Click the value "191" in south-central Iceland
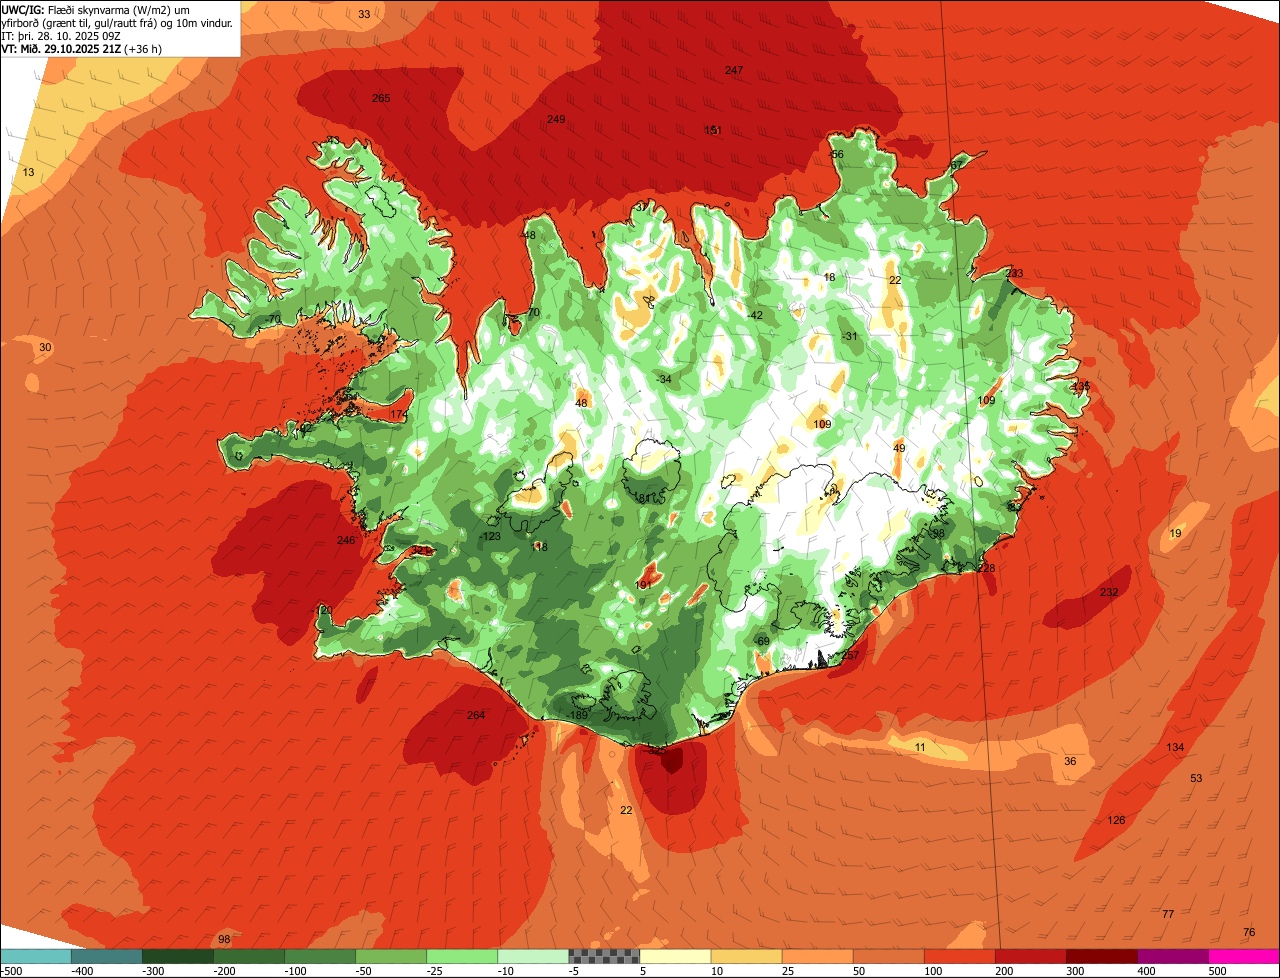1280x978 pixels. pos(643,584)
